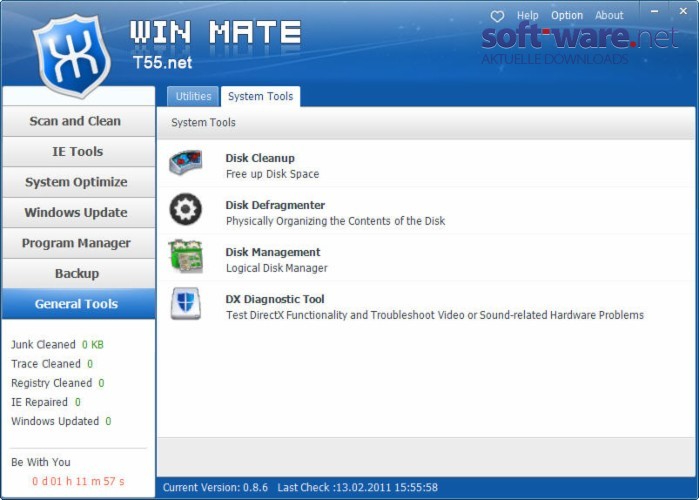
Task: Click 'Physically Organizing the Contents of the Disk'
Action: [335, 221]
